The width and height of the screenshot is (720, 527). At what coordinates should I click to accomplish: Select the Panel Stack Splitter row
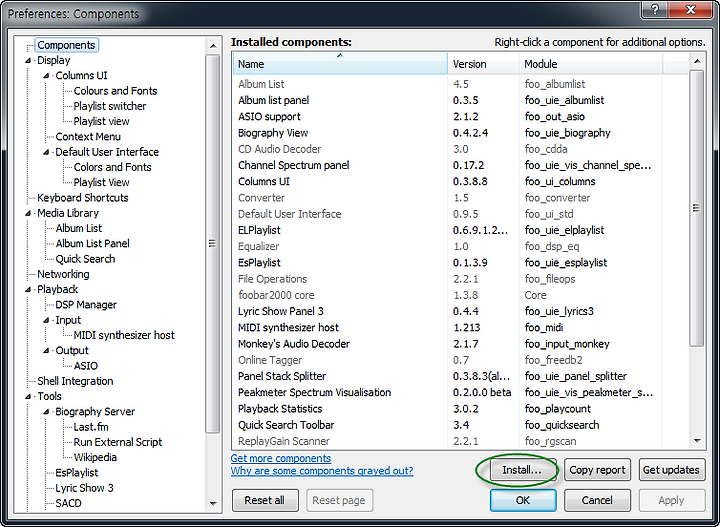[461, 376]
